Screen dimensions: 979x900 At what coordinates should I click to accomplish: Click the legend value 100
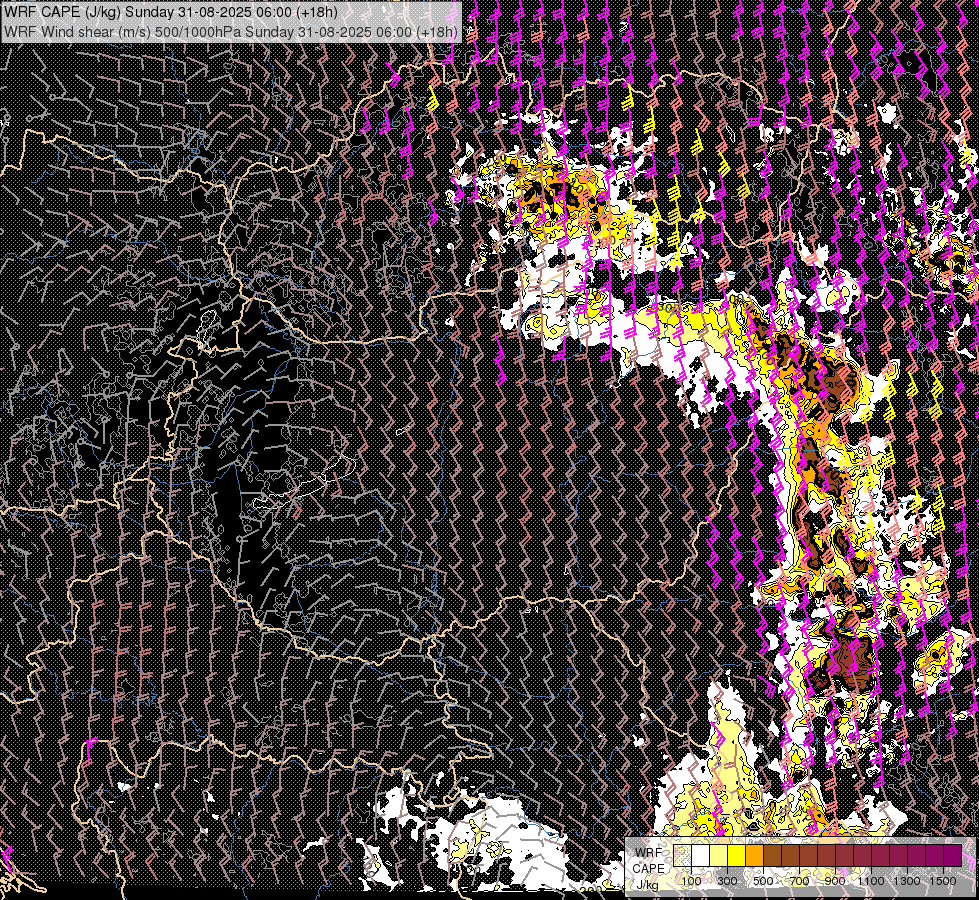pyautogui.click(x=691, y=881)
